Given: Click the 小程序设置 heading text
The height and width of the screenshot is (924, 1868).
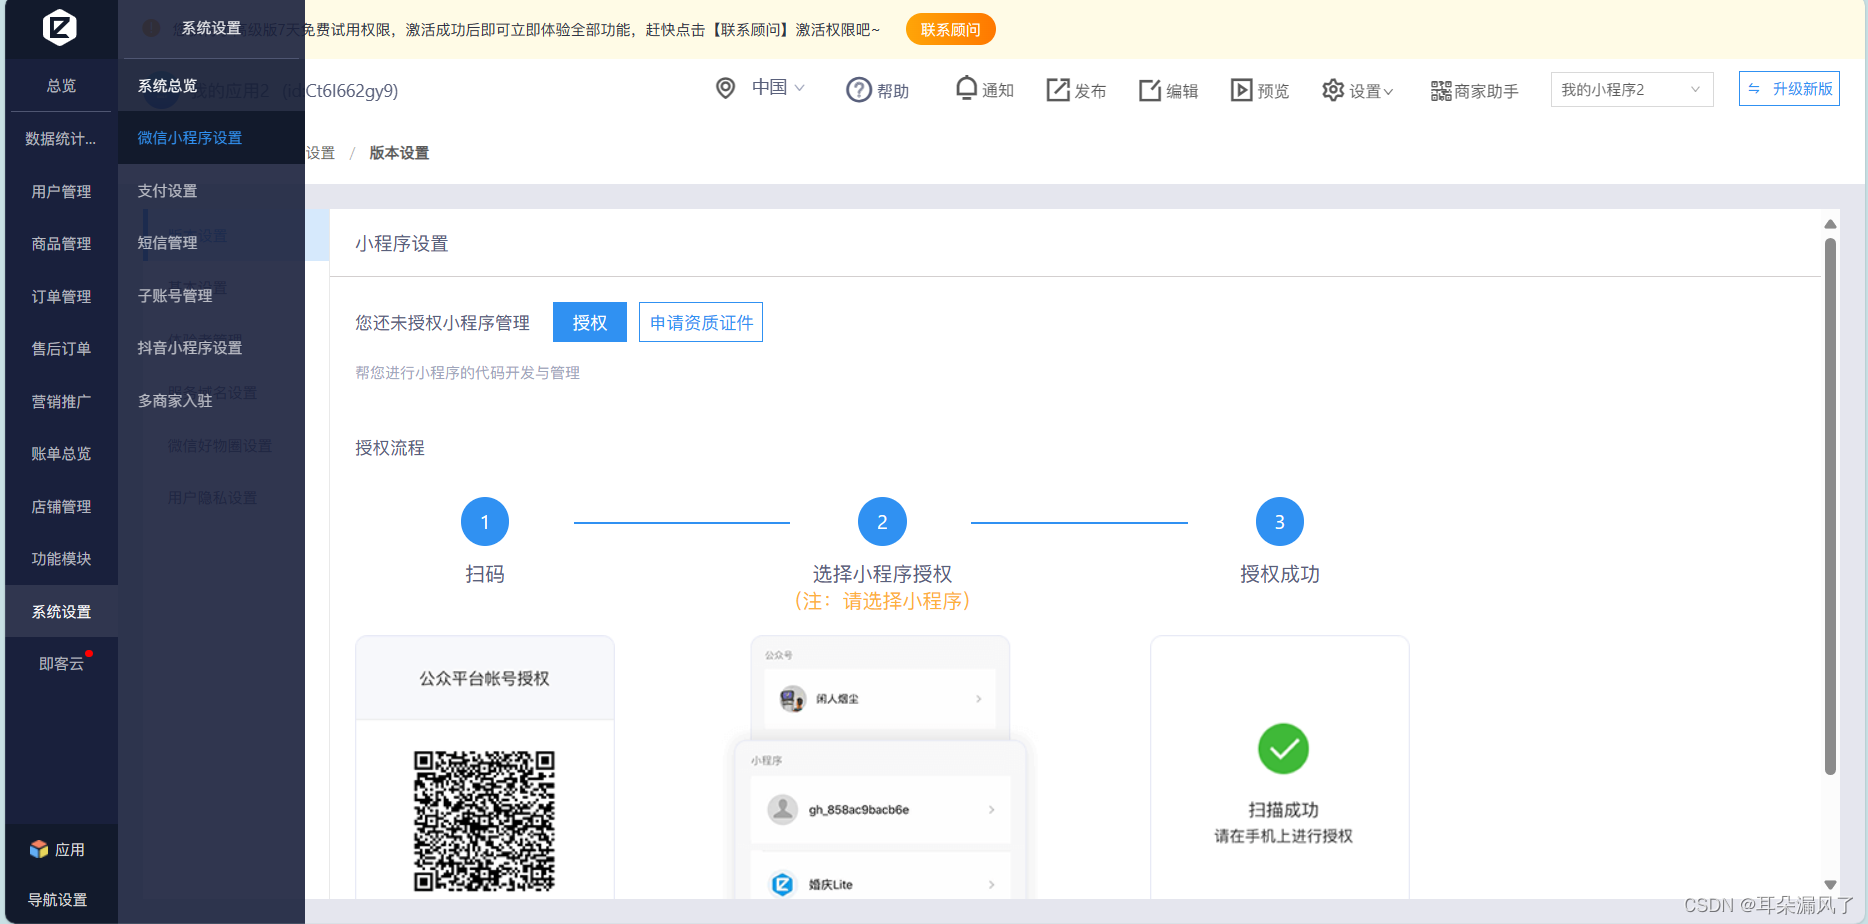Looking at the screenshot, I should click(x=402, y=244).
